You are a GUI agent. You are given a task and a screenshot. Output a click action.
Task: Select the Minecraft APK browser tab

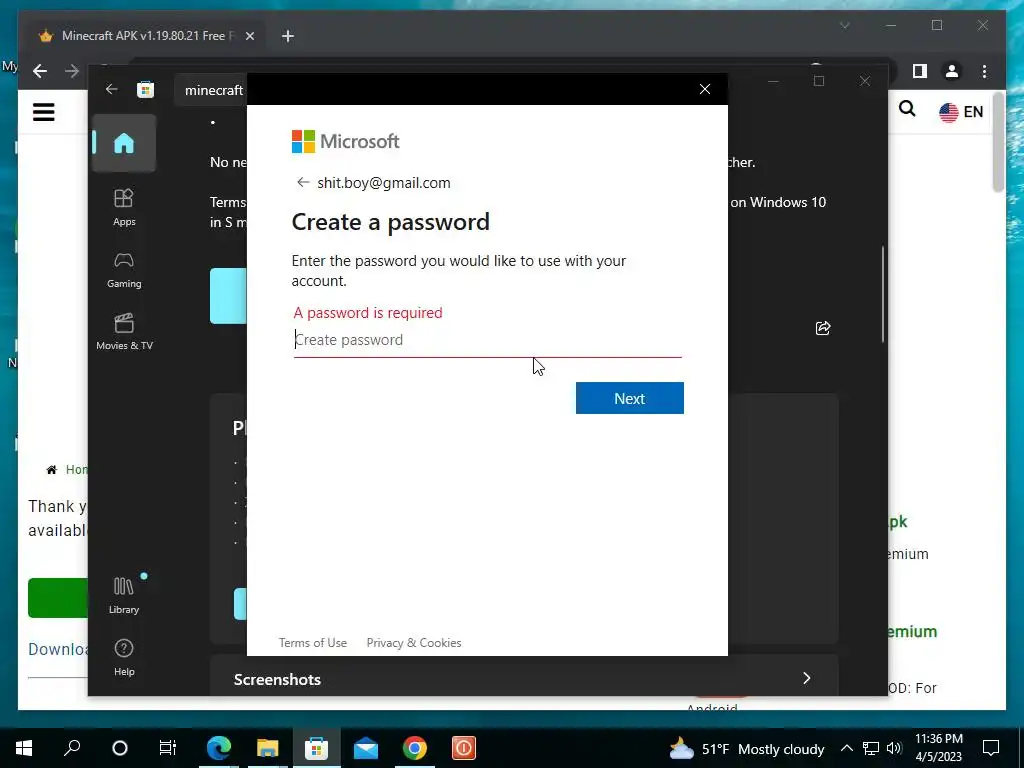click(x=146, y=36)
